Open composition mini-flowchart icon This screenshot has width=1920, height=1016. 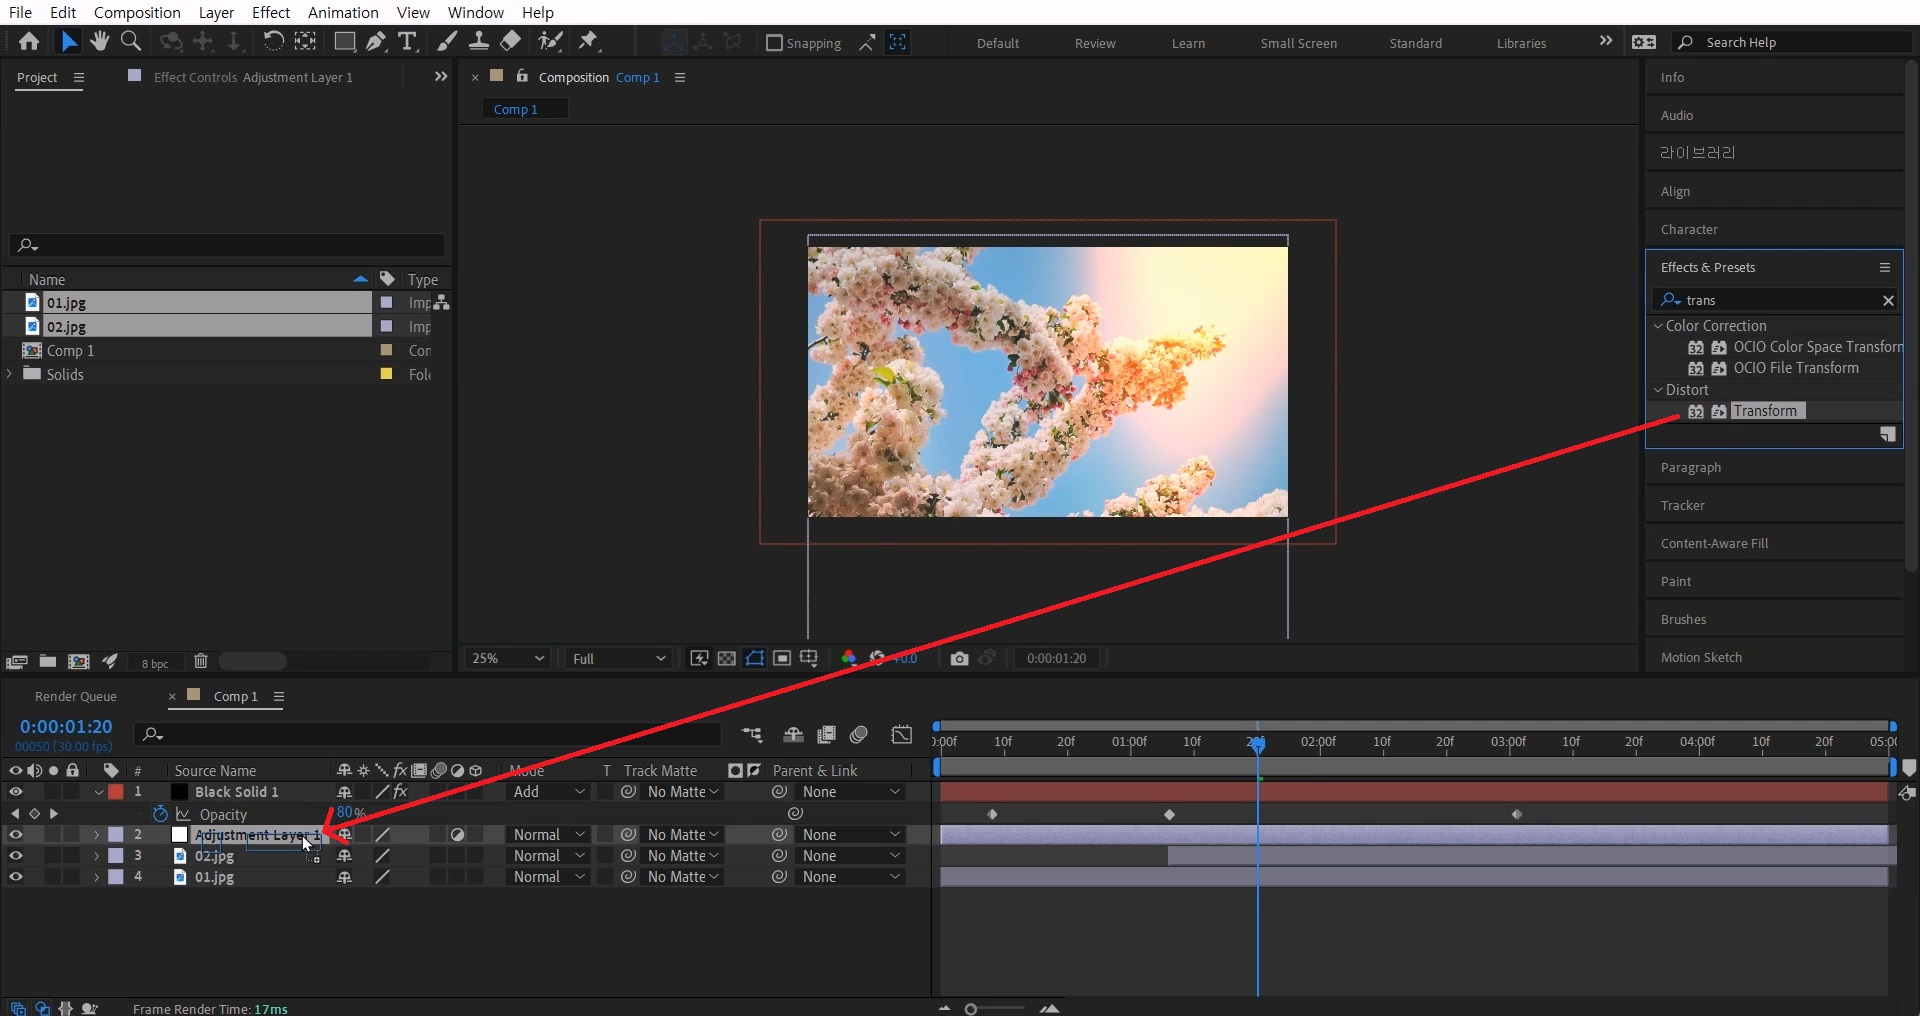tap(752, 735)
